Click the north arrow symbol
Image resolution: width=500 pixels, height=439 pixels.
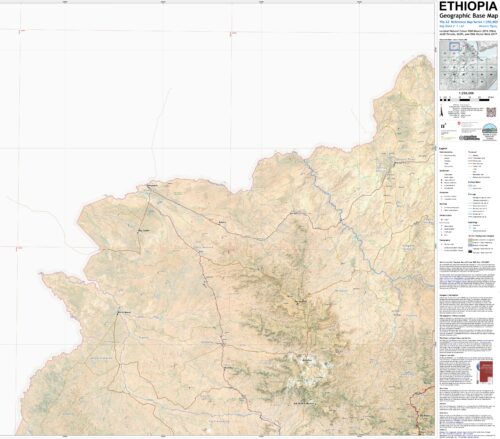[x=442, y=111]
